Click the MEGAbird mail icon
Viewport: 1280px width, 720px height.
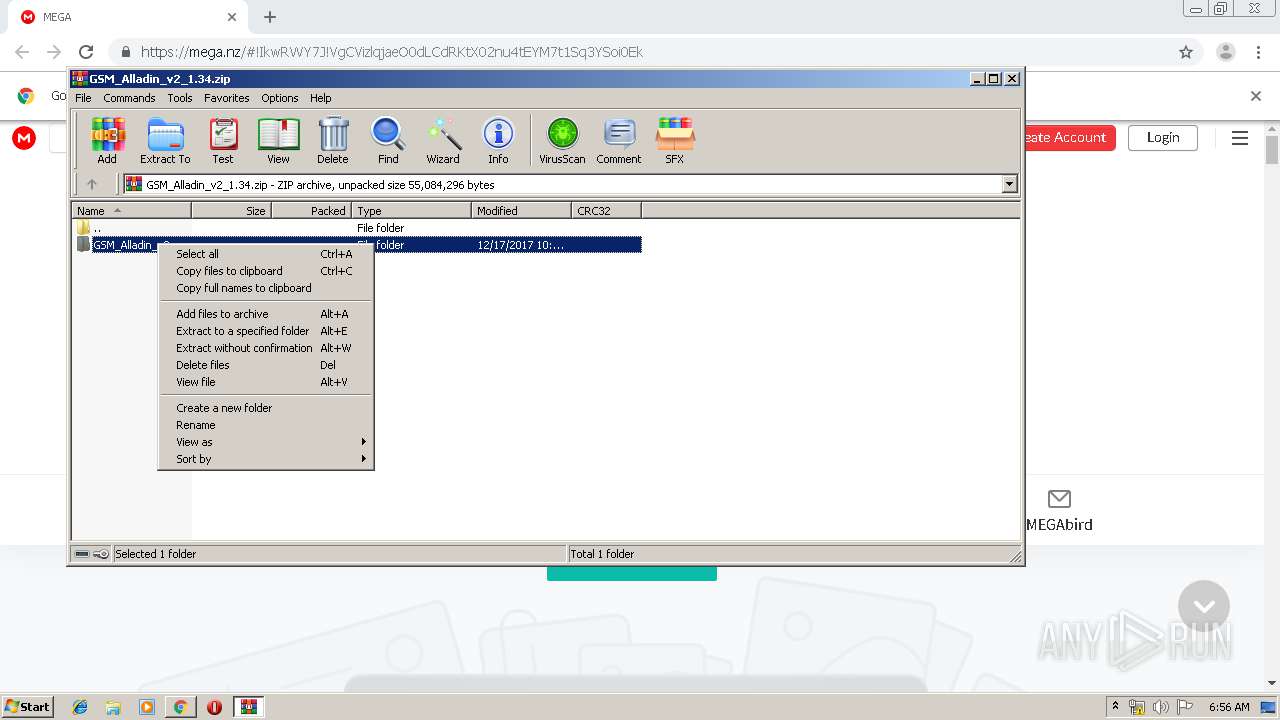1059,498
